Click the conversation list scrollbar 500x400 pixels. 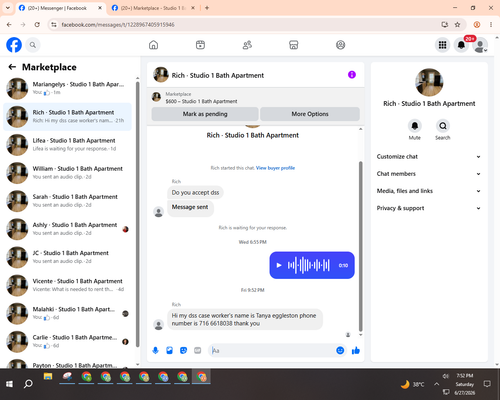(137, 213)
